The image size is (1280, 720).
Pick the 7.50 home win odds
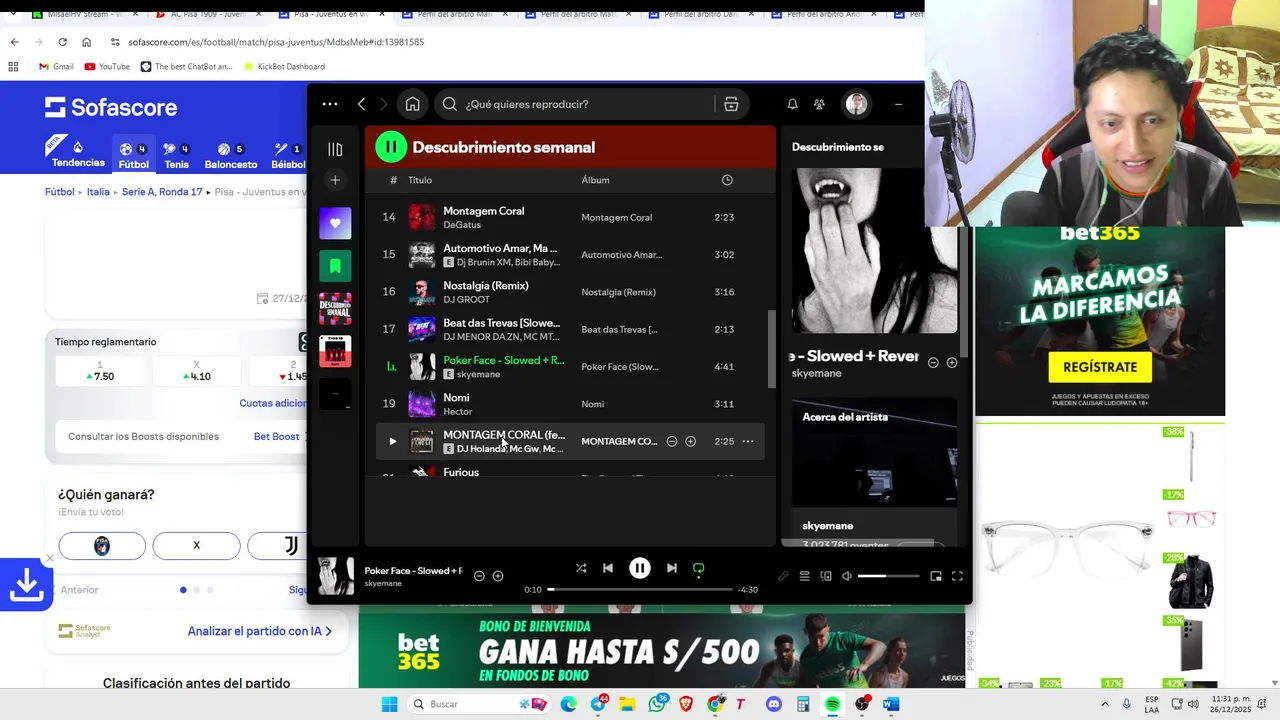coord(99,371)
